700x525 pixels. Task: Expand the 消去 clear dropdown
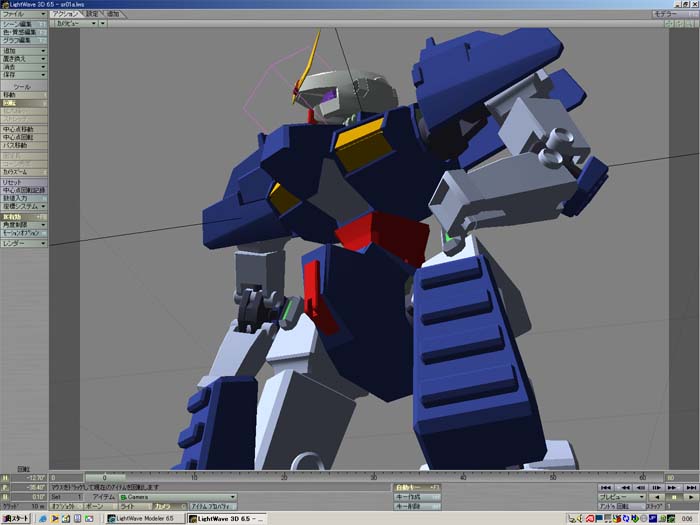24,67
